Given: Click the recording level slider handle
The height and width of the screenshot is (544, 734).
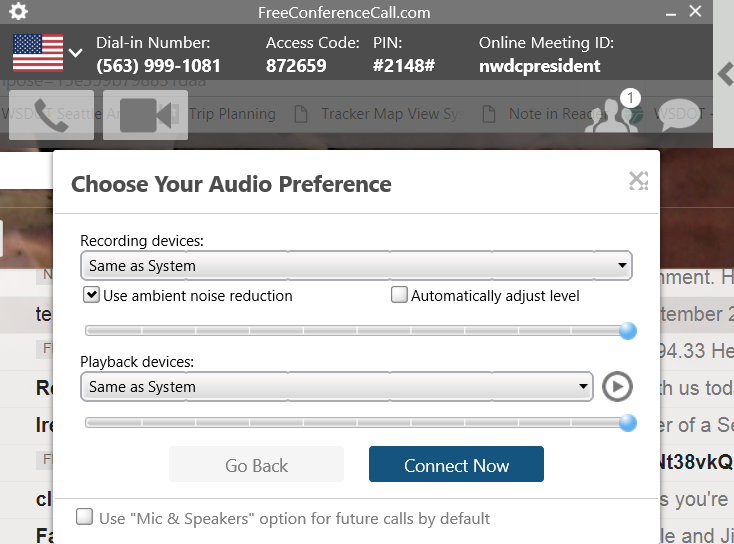Looking at the screenshot, I should (x=628, y=331).
